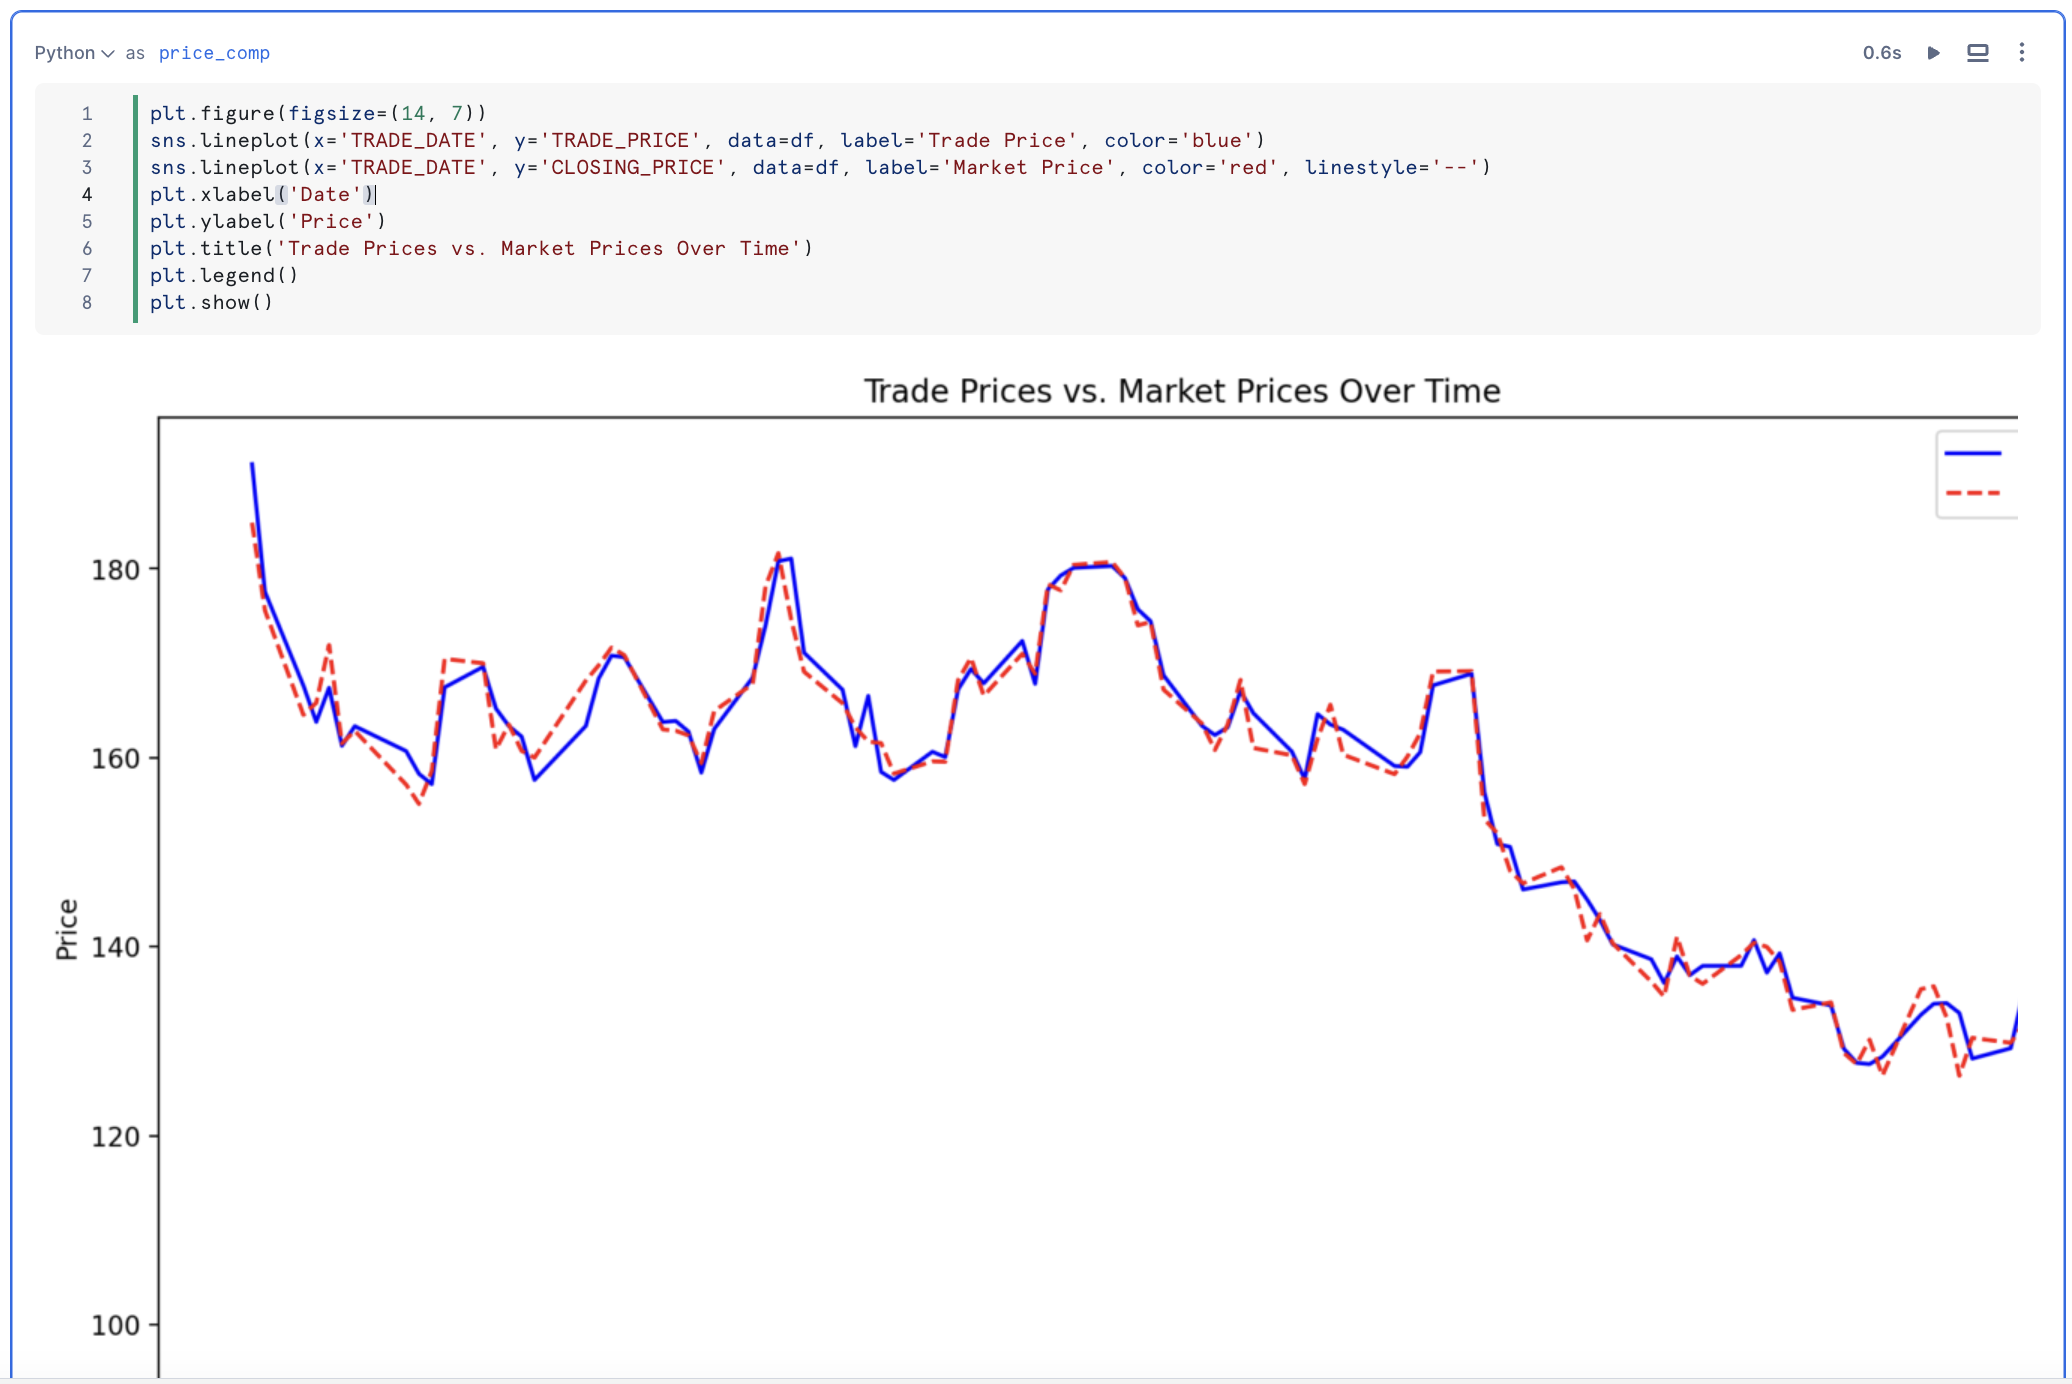Click the Market Price lineplot code line
This screenshot has height=1384, width=2072.
click(818, 168)
